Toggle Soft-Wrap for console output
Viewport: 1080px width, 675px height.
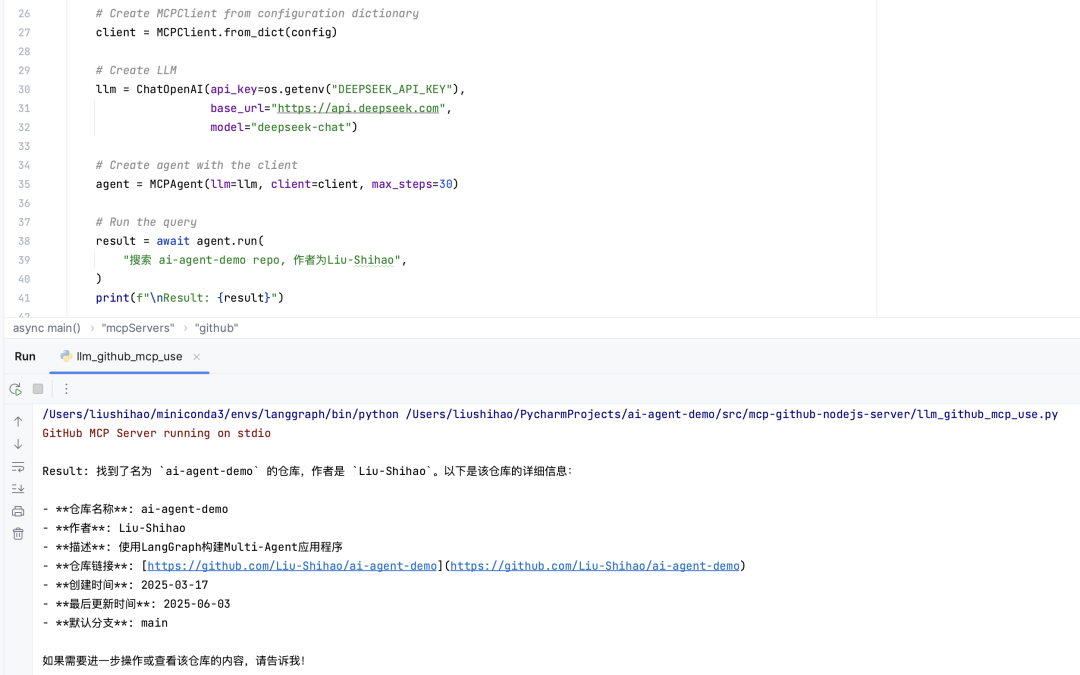pyautogui.click(x=18, y=467)
